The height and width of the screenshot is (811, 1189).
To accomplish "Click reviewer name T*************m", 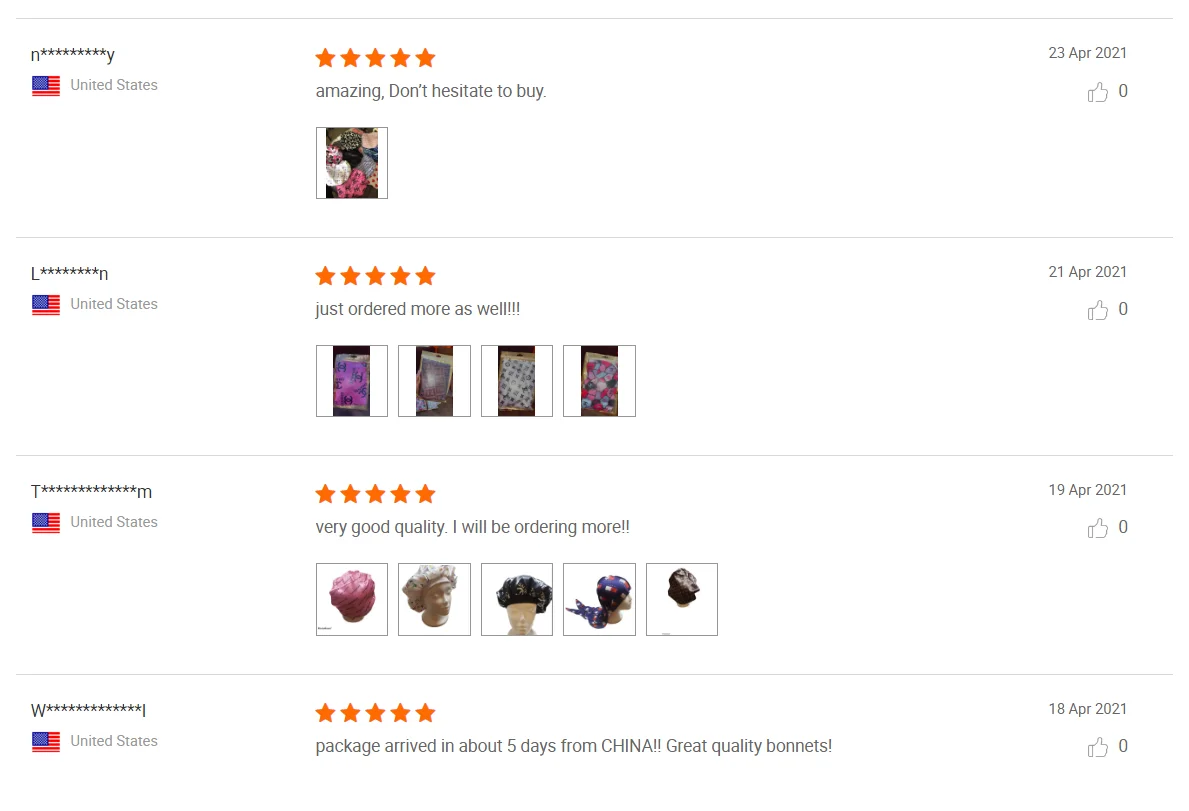I will 92,491.
